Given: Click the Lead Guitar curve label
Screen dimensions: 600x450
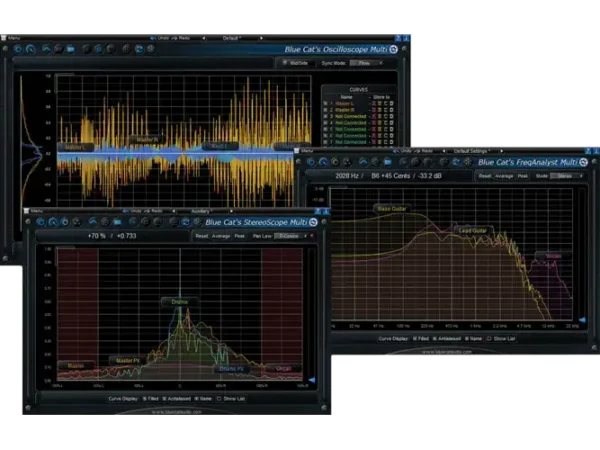Looking at the screenshot, I should [473, 230].
